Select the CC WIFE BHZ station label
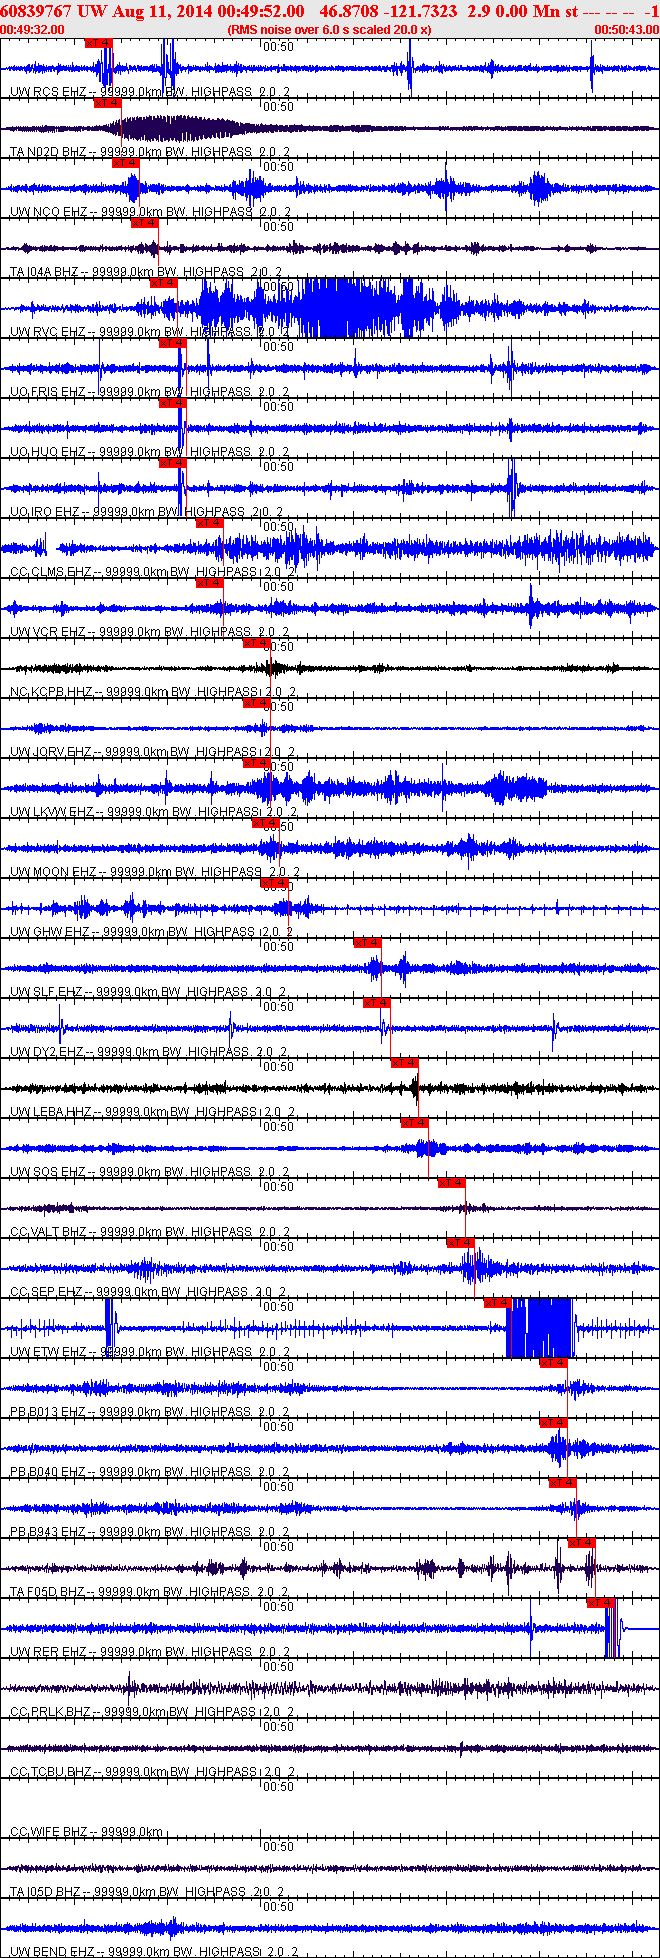This screenshot has height=1958, width=660. tap(50, 1832)
